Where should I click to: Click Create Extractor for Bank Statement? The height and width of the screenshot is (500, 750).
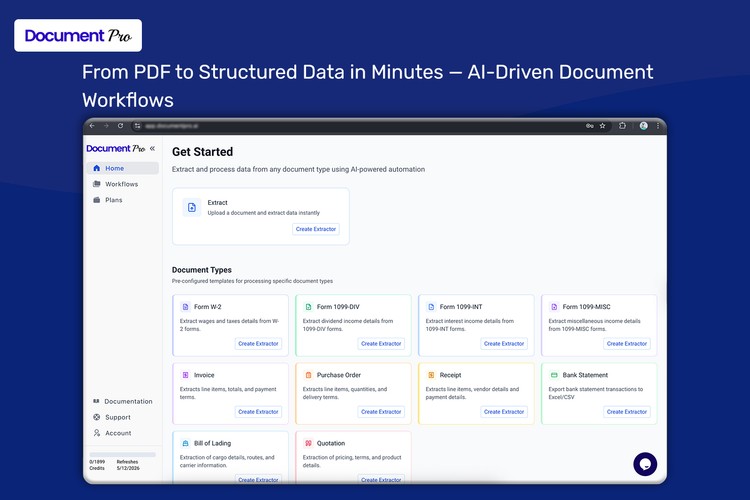pos(627,411)
